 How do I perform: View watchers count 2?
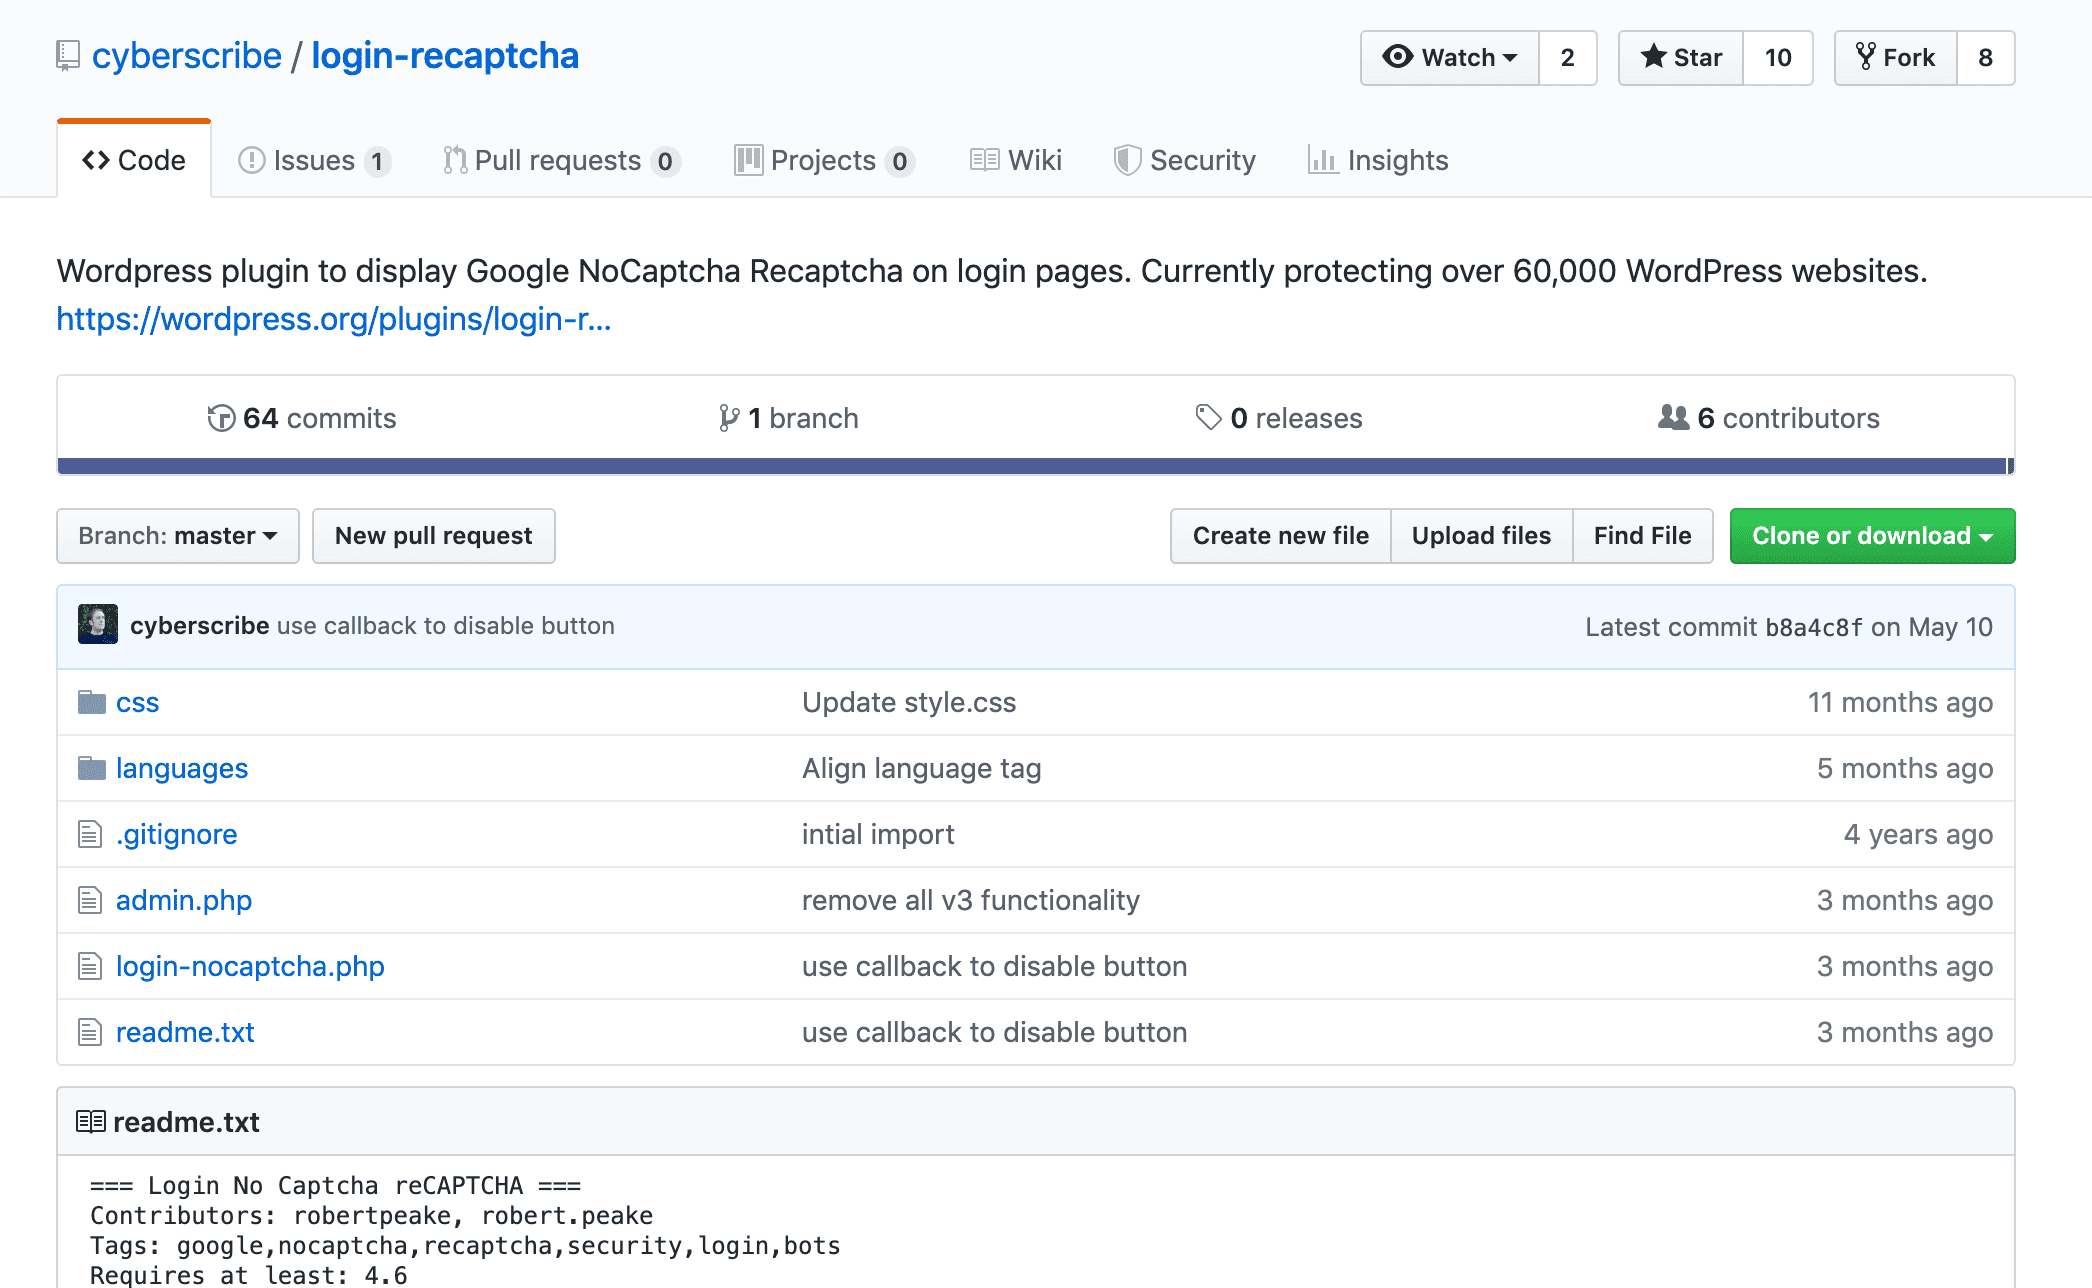[1567, 58]
